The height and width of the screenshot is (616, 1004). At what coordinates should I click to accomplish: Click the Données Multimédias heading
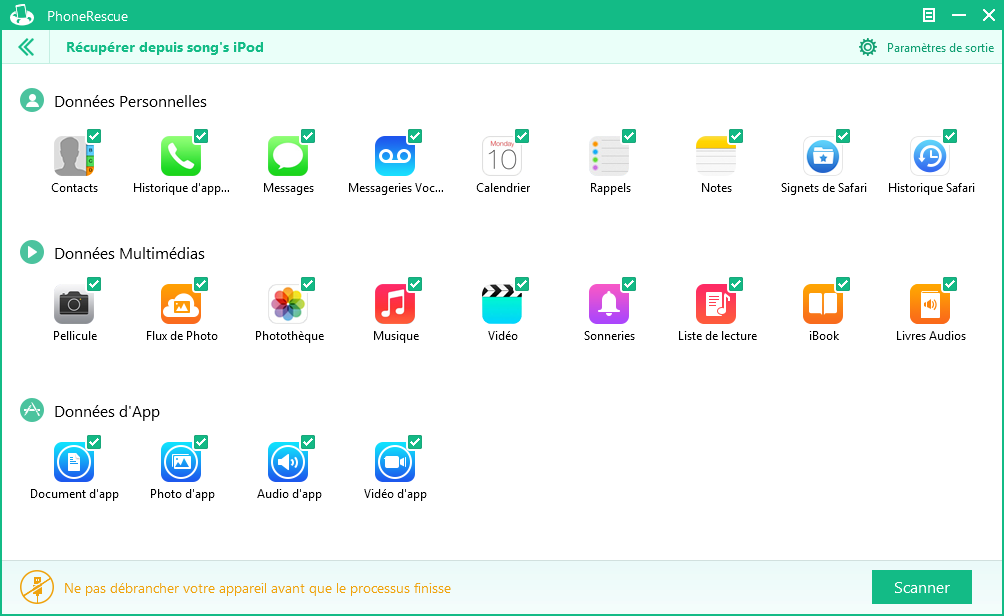129,254
